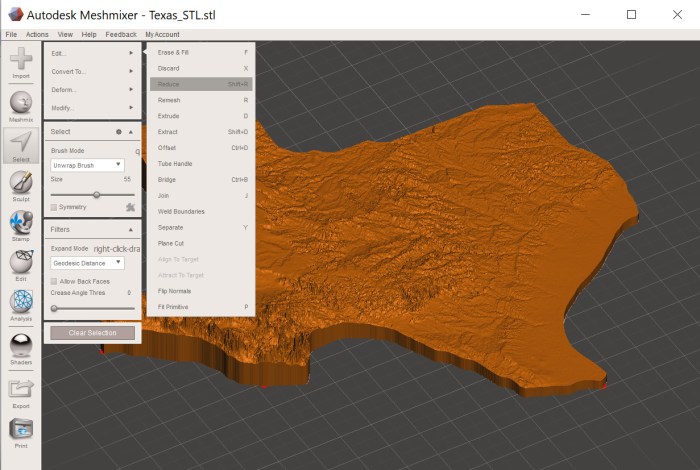The width and height of the screenshot is (700, 470).
Task: Choose Extract command
Action: 201,132
